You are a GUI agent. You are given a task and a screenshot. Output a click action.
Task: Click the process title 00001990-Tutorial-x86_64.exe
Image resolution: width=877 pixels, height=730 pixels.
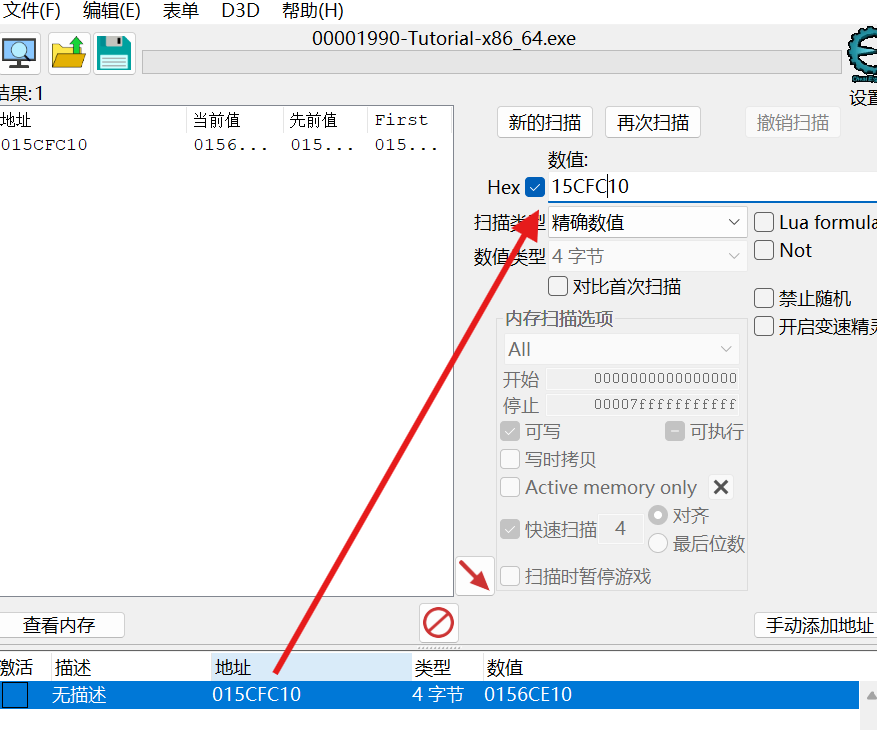pyautogui.click(x=444, y=39)
